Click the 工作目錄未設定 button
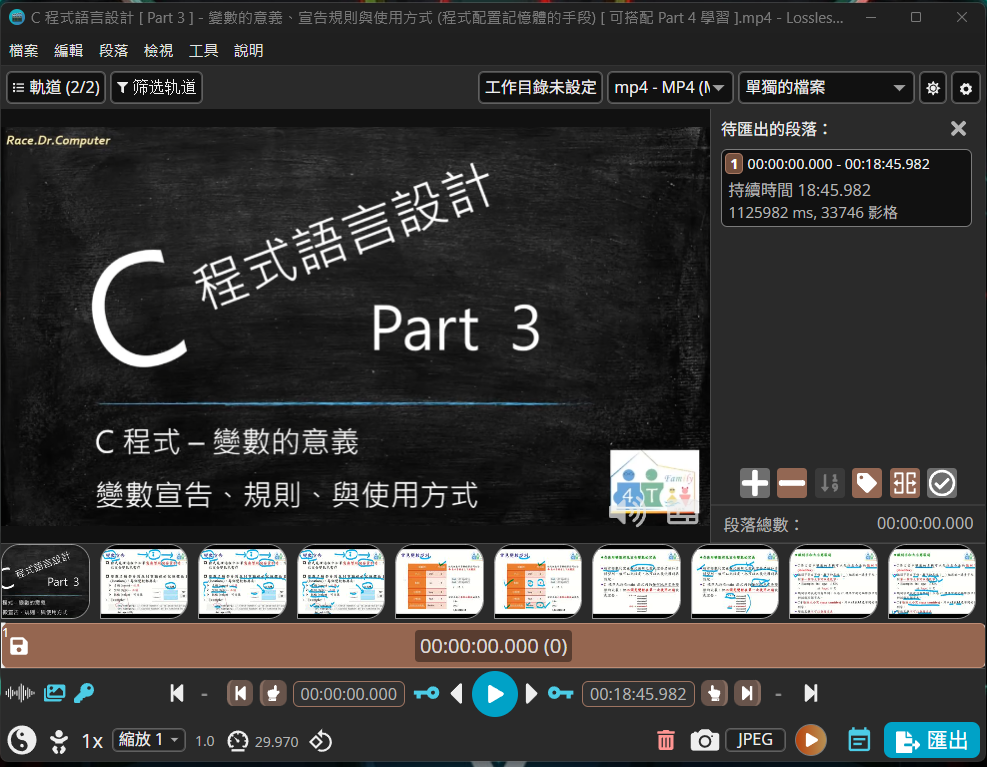The height and width of the screenshot is (767, 987). pyautogui.click(x=540, y=88)
